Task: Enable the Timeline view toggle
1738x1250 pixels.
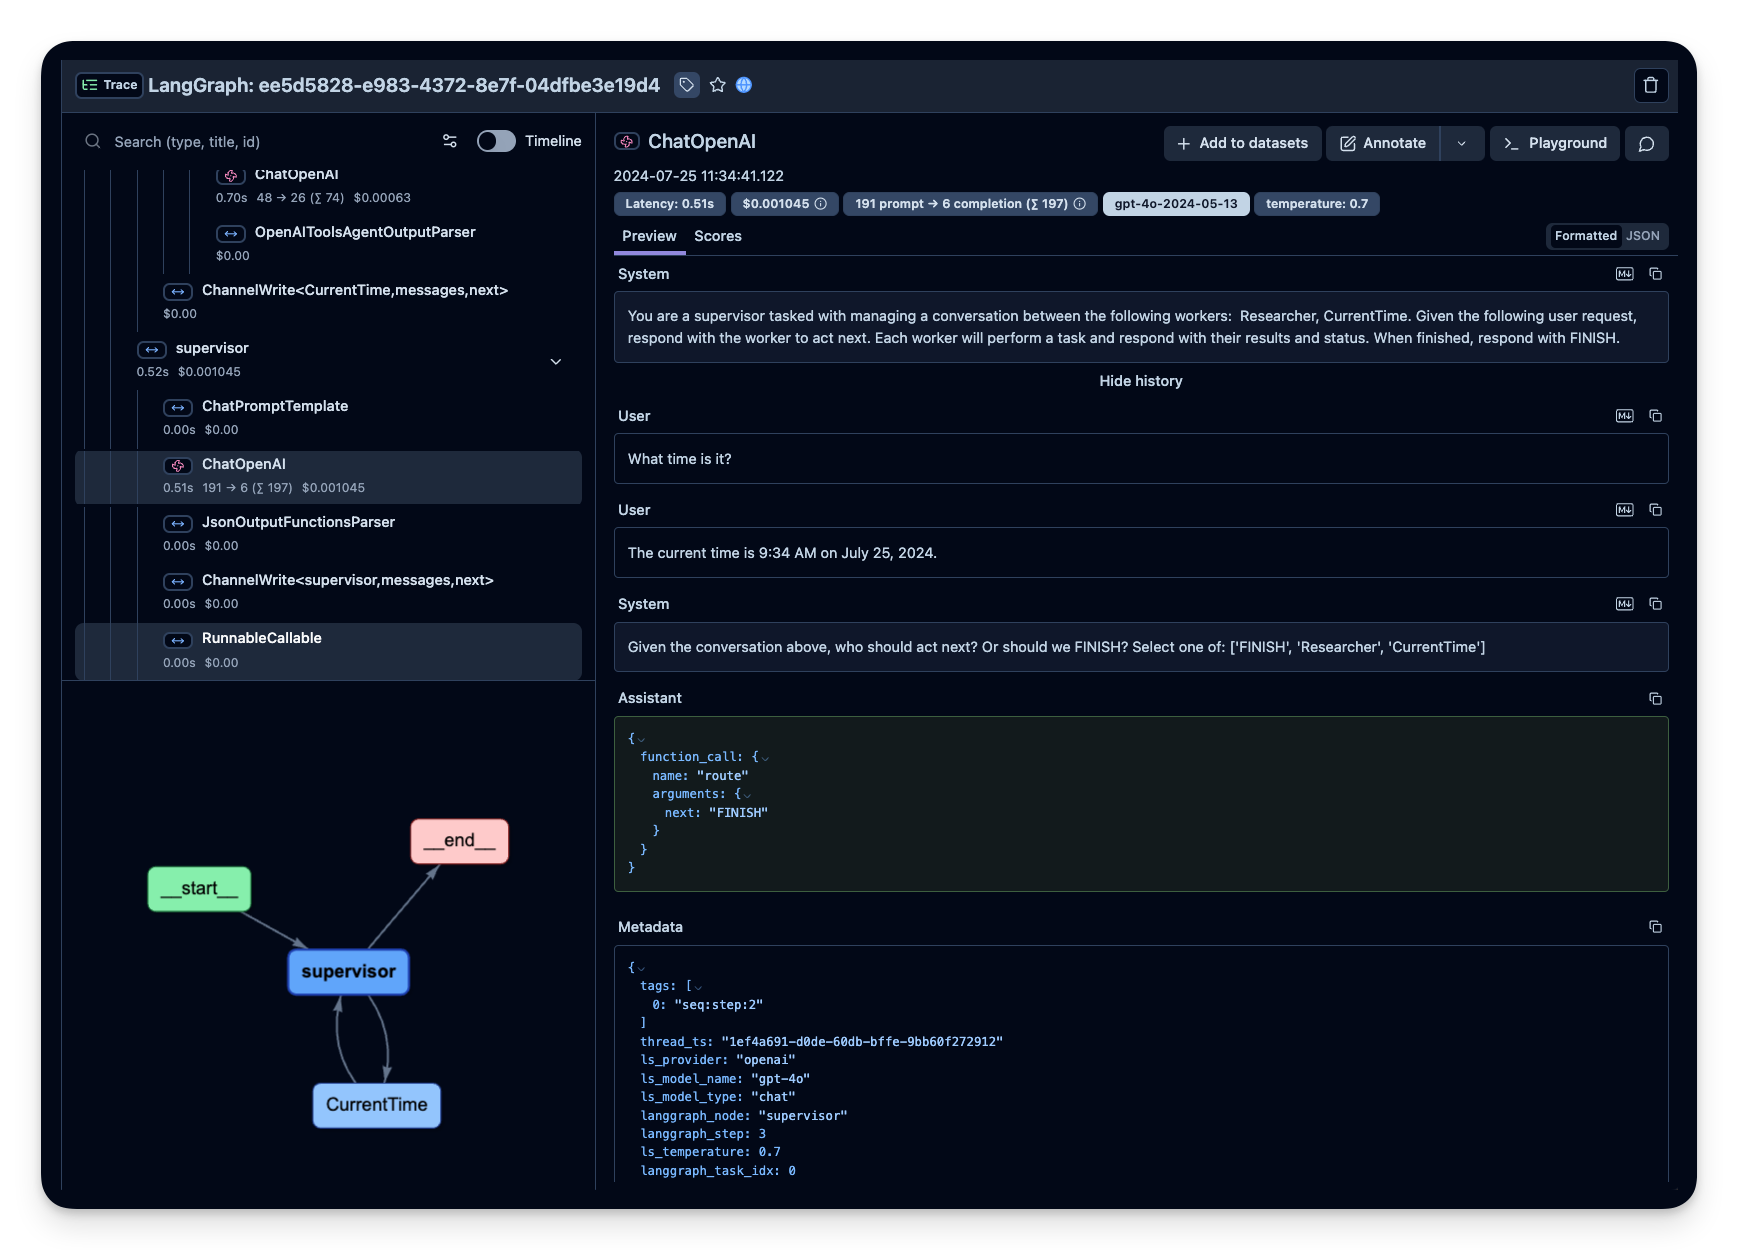Action: (x=495, y=141)
